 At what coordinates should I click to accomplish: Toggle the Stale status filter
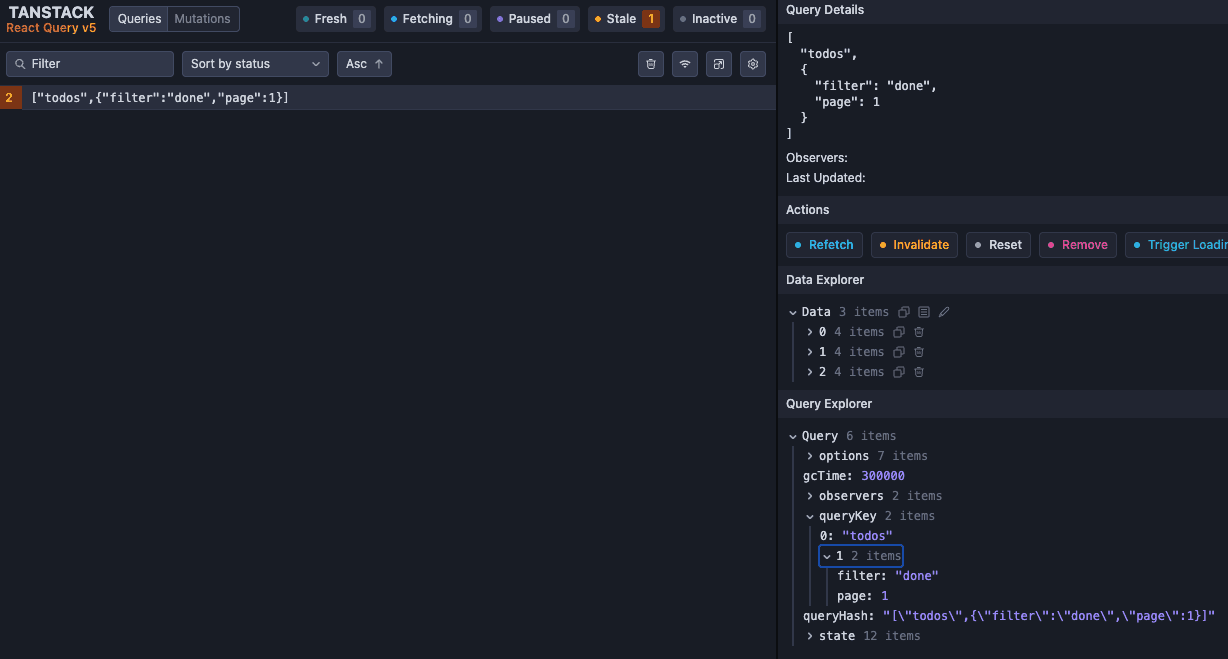624,19
